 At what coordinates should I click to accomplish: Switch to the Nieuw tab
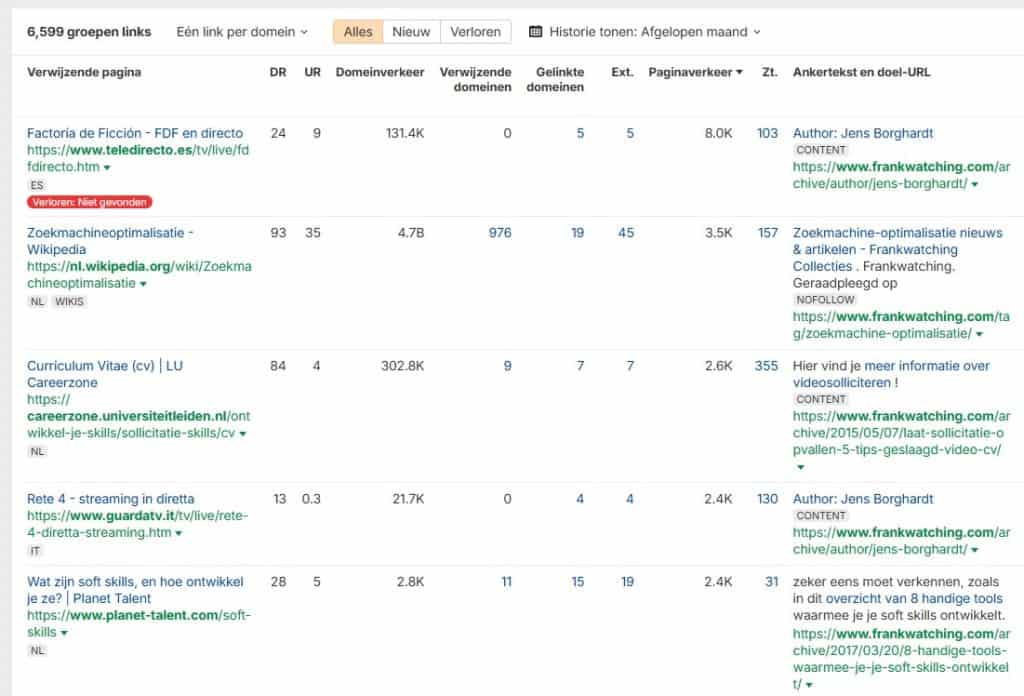[411, 31]
